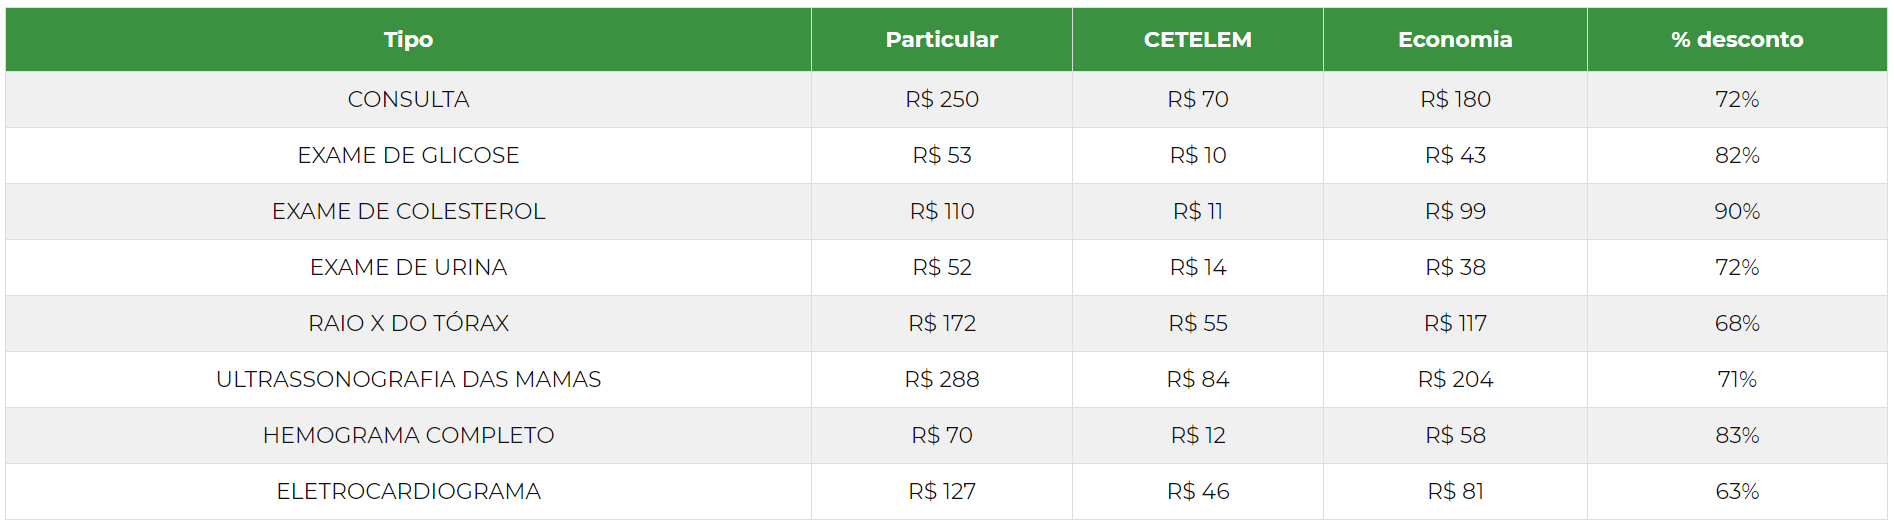The height and width of the screenshot is (529, 1894).
Task: Click the R$ 46 CETELEM price
Action: point(1197,491)
